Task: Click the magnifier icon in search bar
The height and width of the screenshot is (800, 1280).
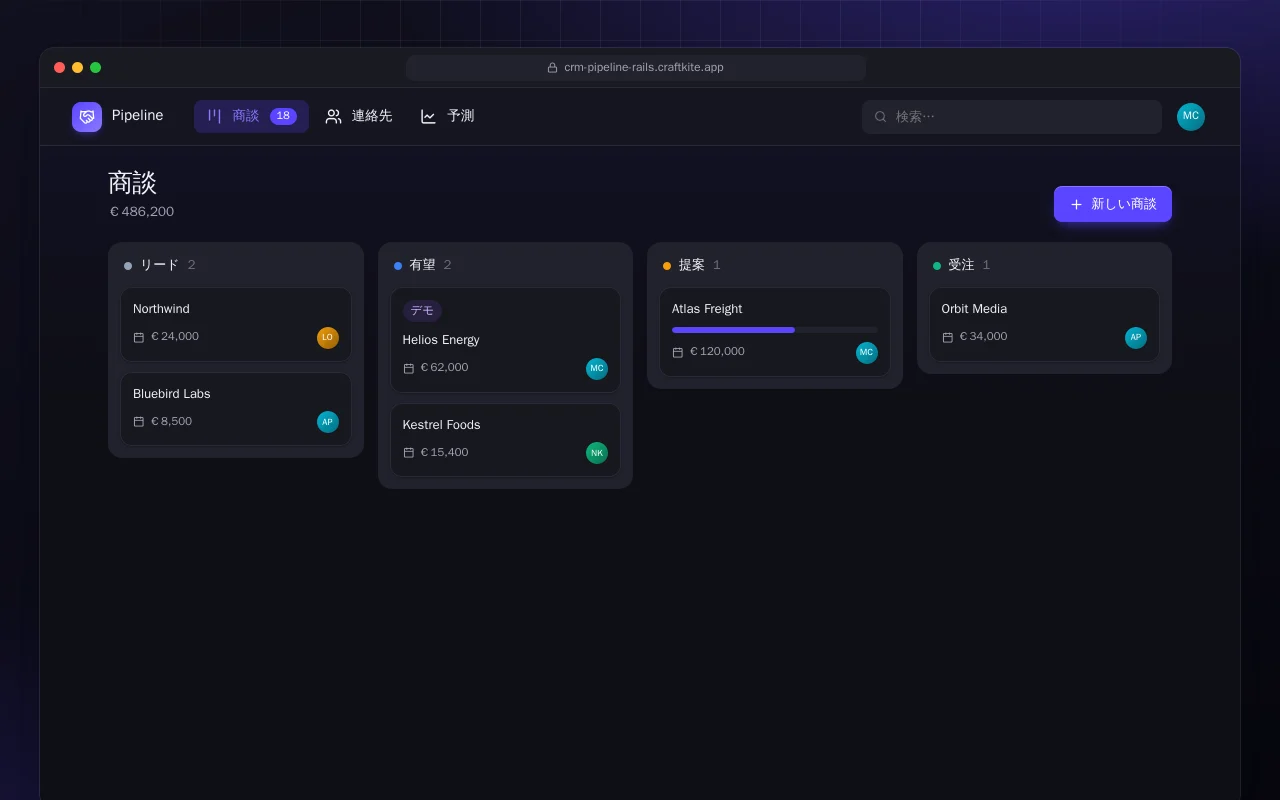Action: tap(881, 117)
